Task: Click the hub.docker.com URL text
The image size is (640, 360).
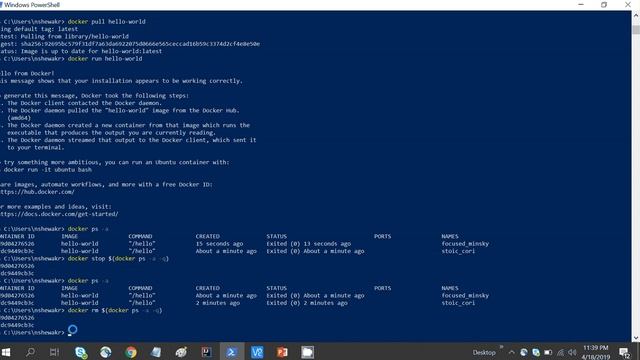Action: tap(37, 192)
